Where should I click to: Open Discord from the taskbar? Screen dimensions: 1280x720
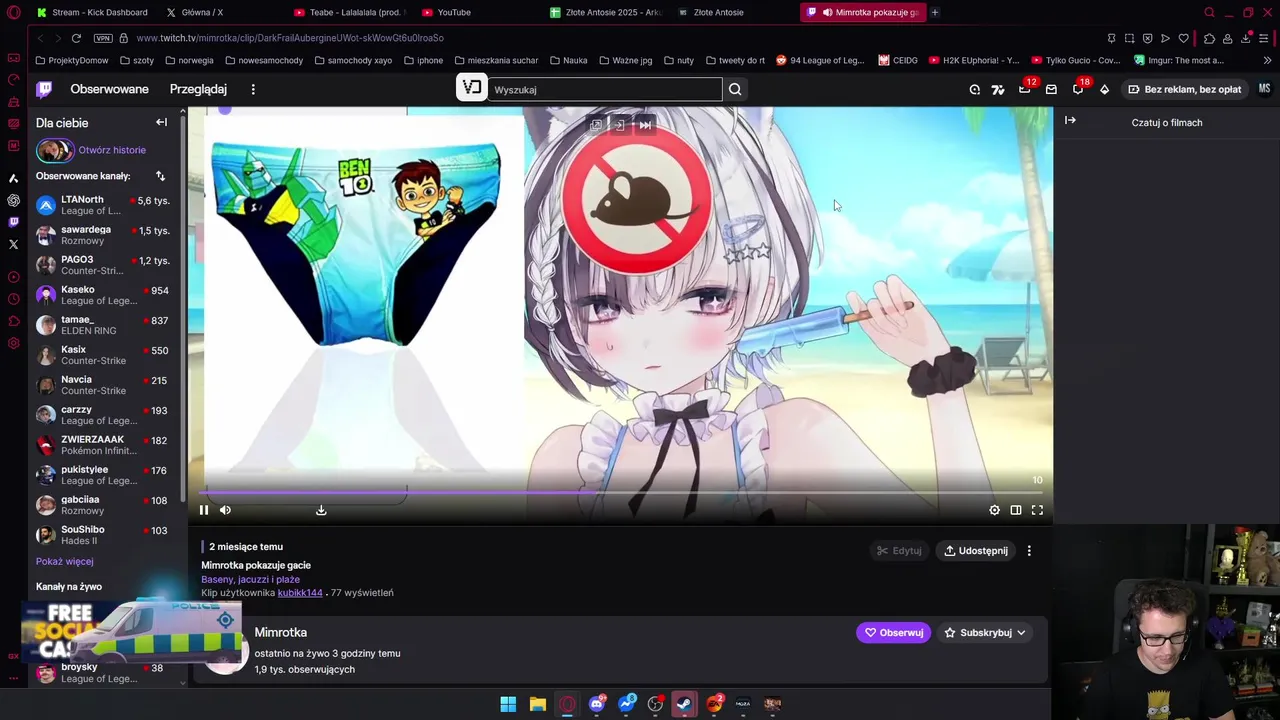click(x=597, y=704)
